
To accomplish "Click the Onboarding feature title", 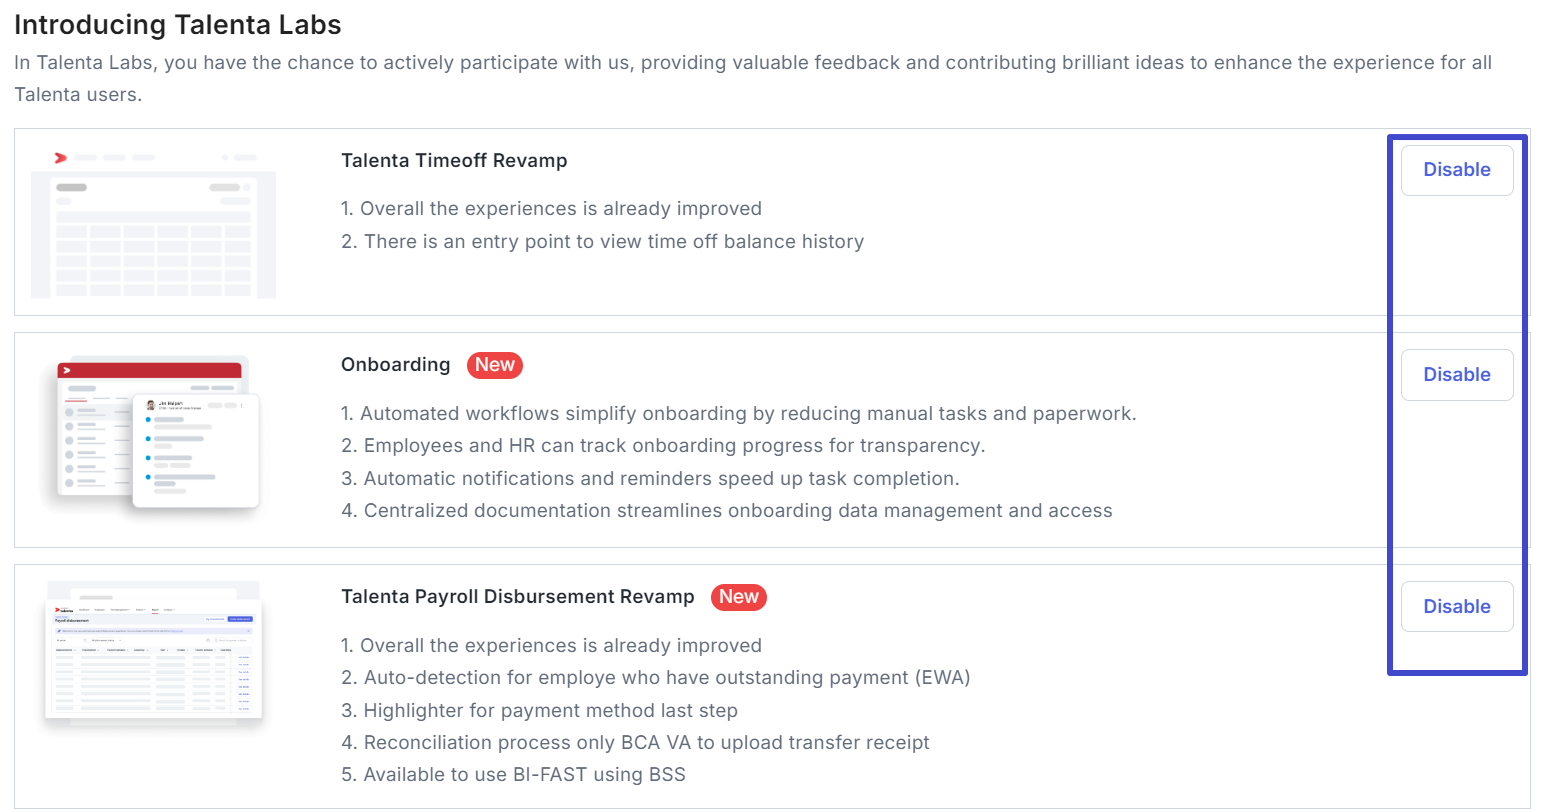I will (395, 365).
